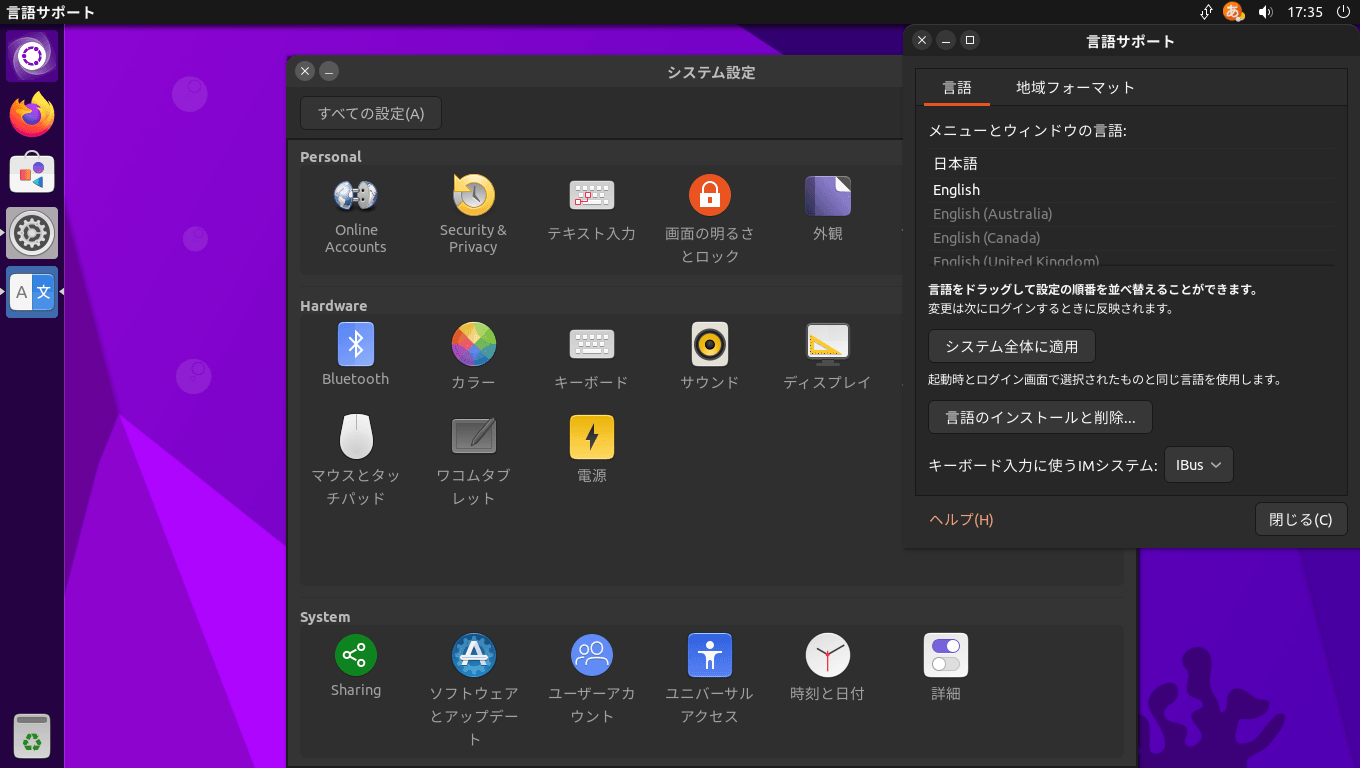Select the 言語 tab
This screenshot has height=768, width=1360.
(x=956, y=88)
